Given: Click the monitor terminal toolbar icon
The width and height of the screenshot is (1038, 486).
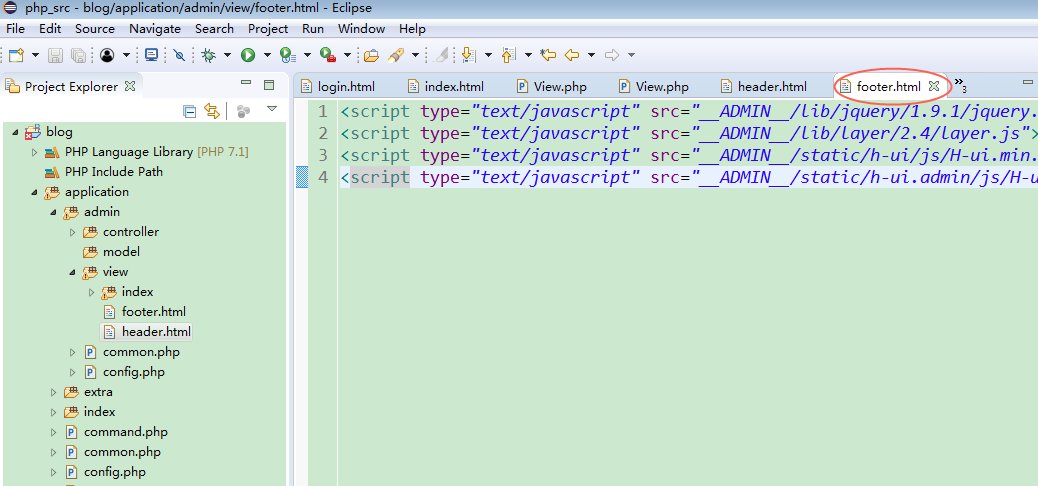Looking at the screenshot, I should 152,55.
